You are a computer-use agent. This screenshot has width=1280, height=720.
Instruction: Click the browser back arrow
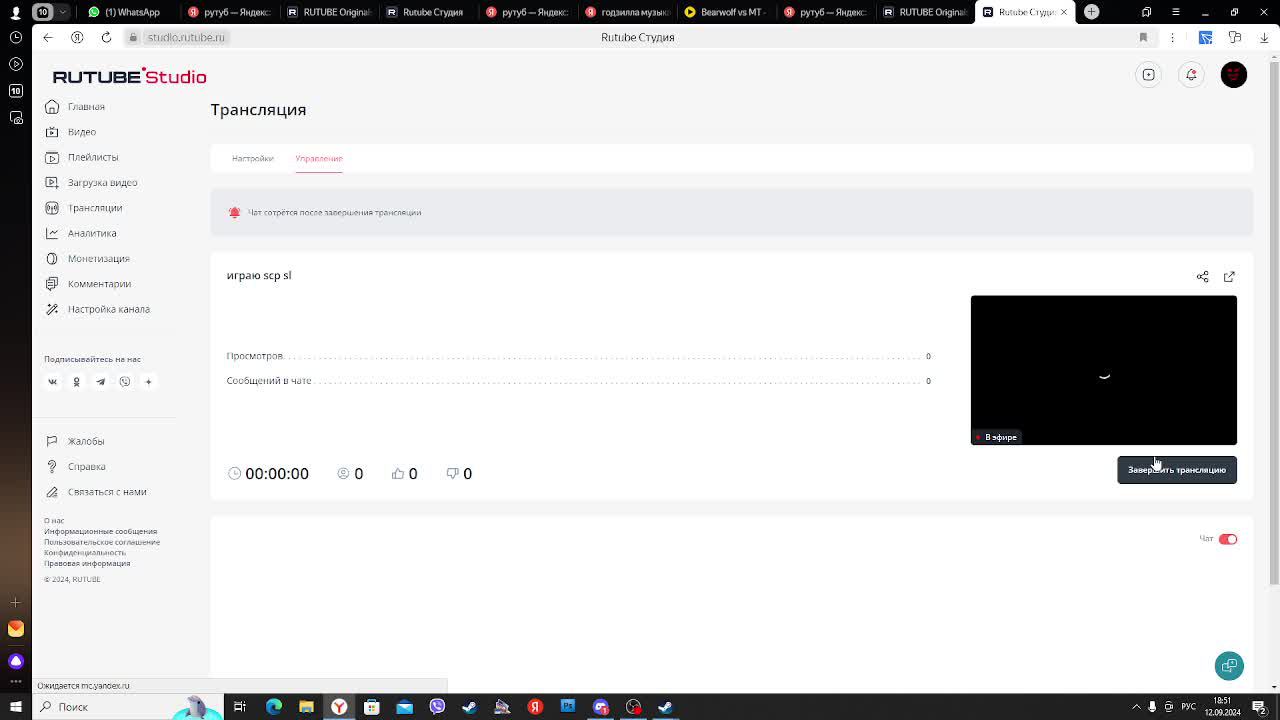[x=48, y=37]
